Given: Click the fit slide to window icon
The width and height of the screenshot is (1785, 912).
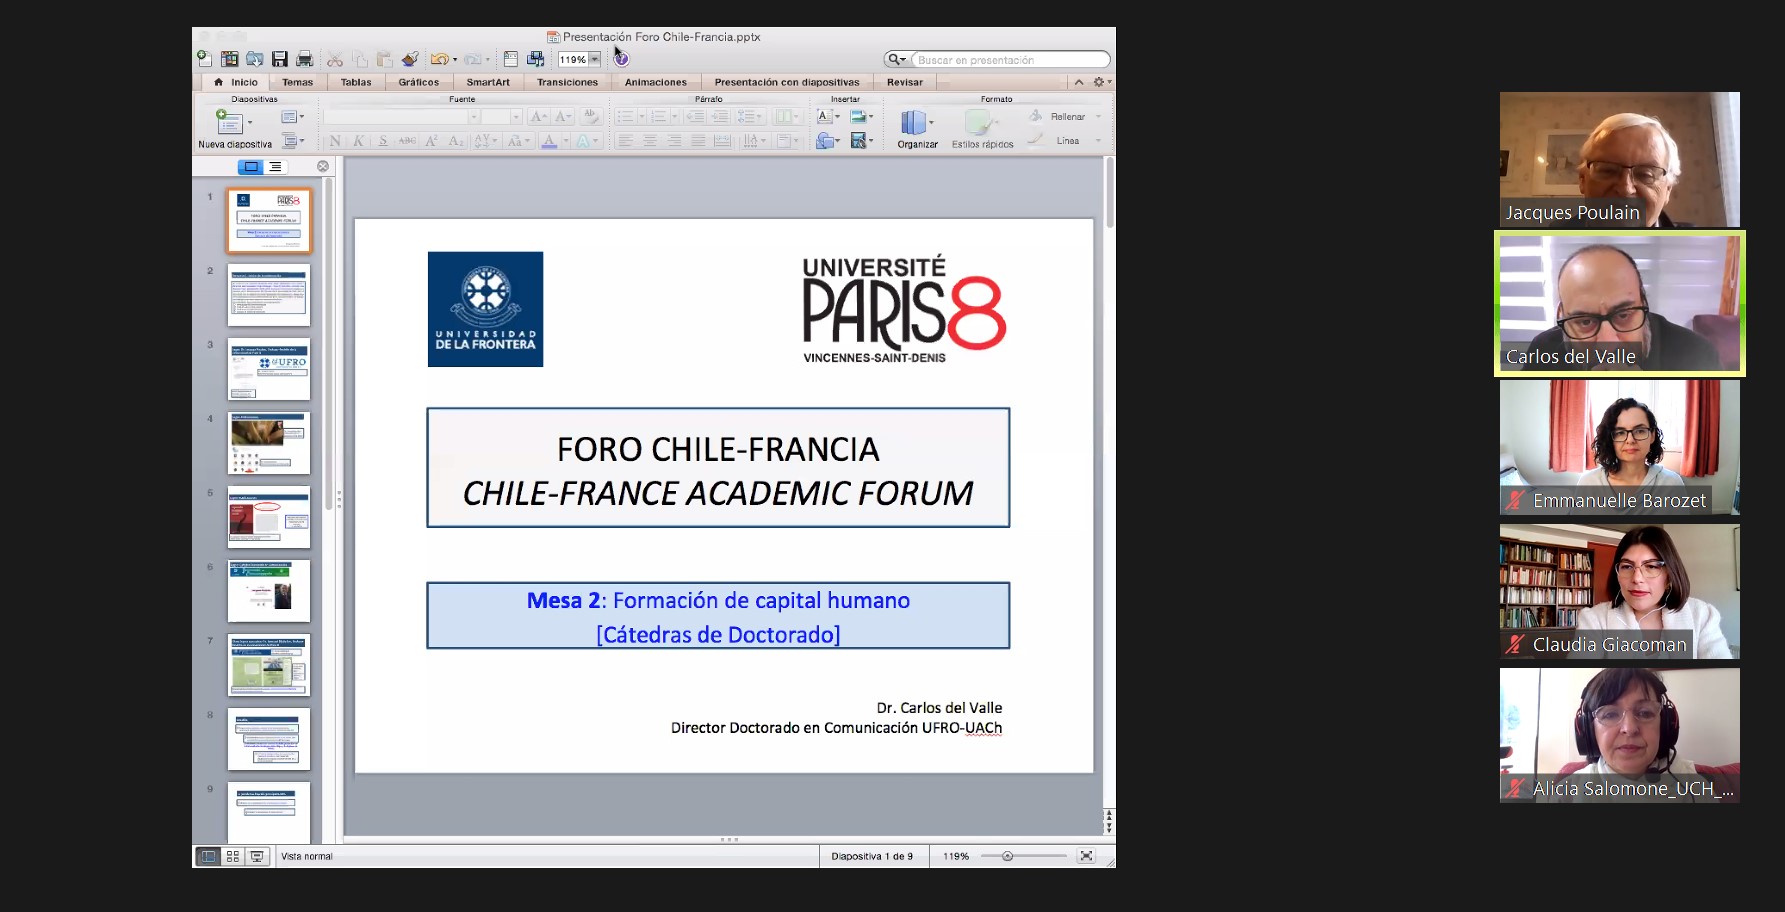Looking at the screenshot, I should point(1086,856).
